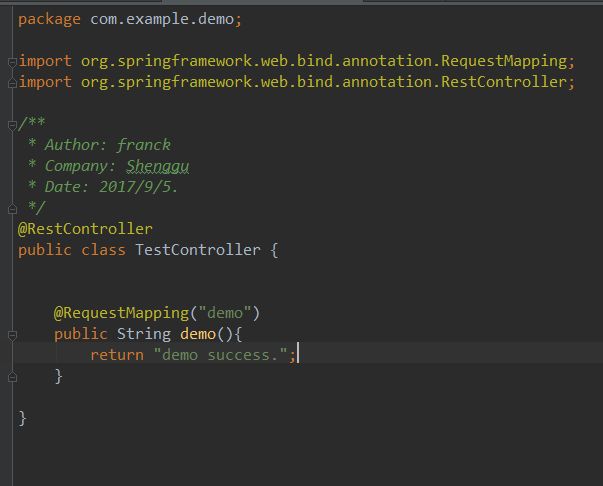Click the underlined word Shenggu
603x486 pixels.
point(158,166)
